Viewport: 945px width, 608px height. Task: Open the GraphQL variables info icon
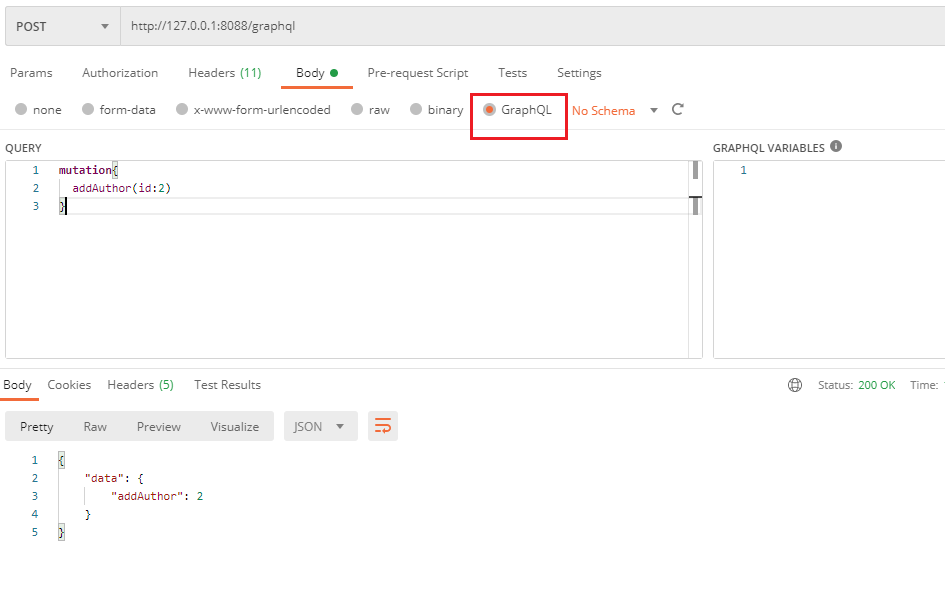[835, 146]
